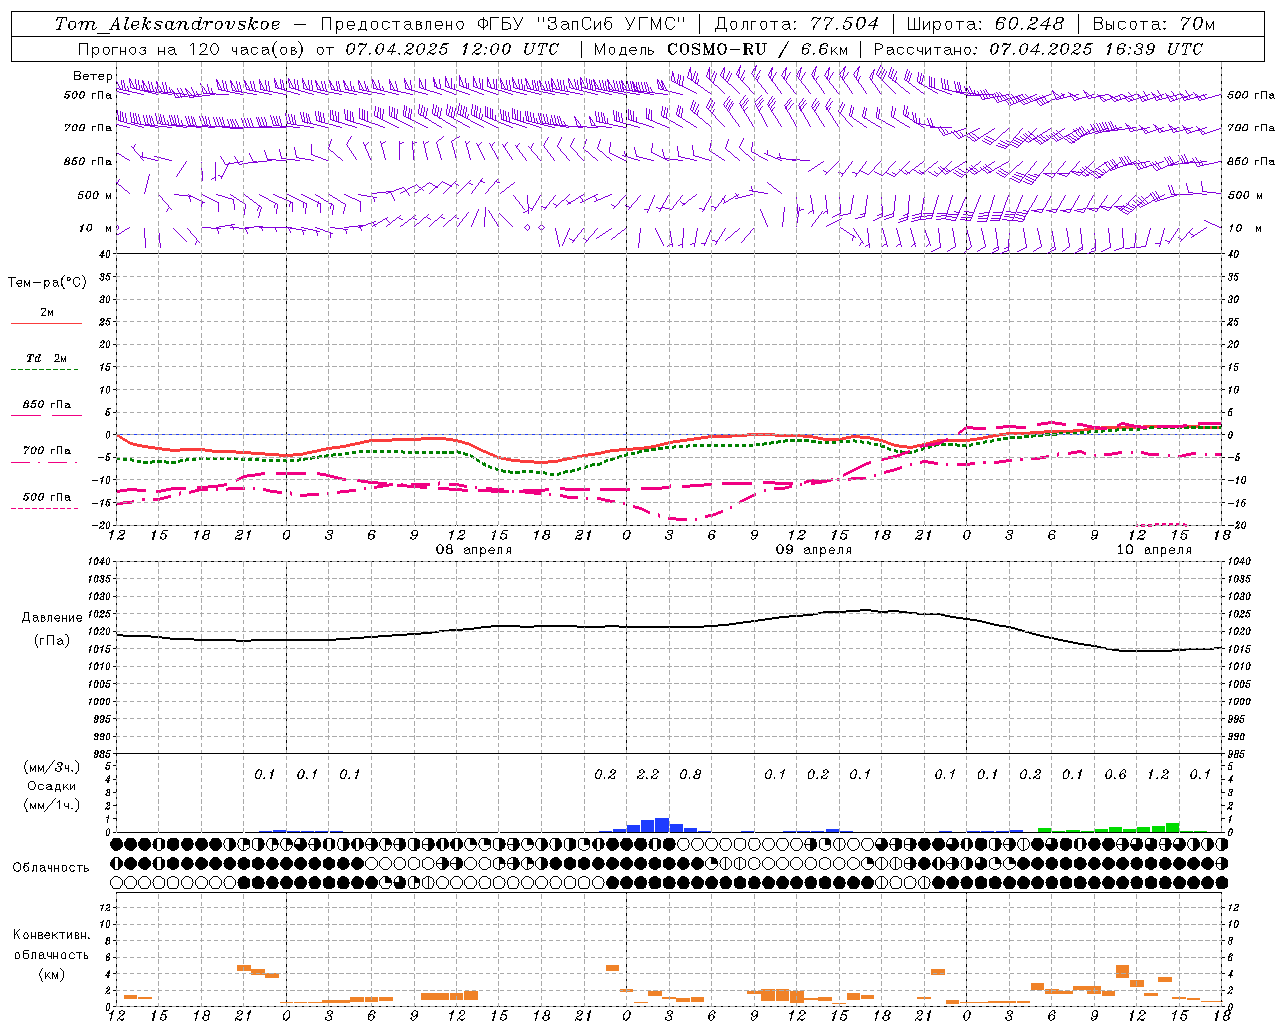Click the 1.2 three-hour precipitation value
The height and width of the screenshot is (1024, 1280).
[1158, 774]
